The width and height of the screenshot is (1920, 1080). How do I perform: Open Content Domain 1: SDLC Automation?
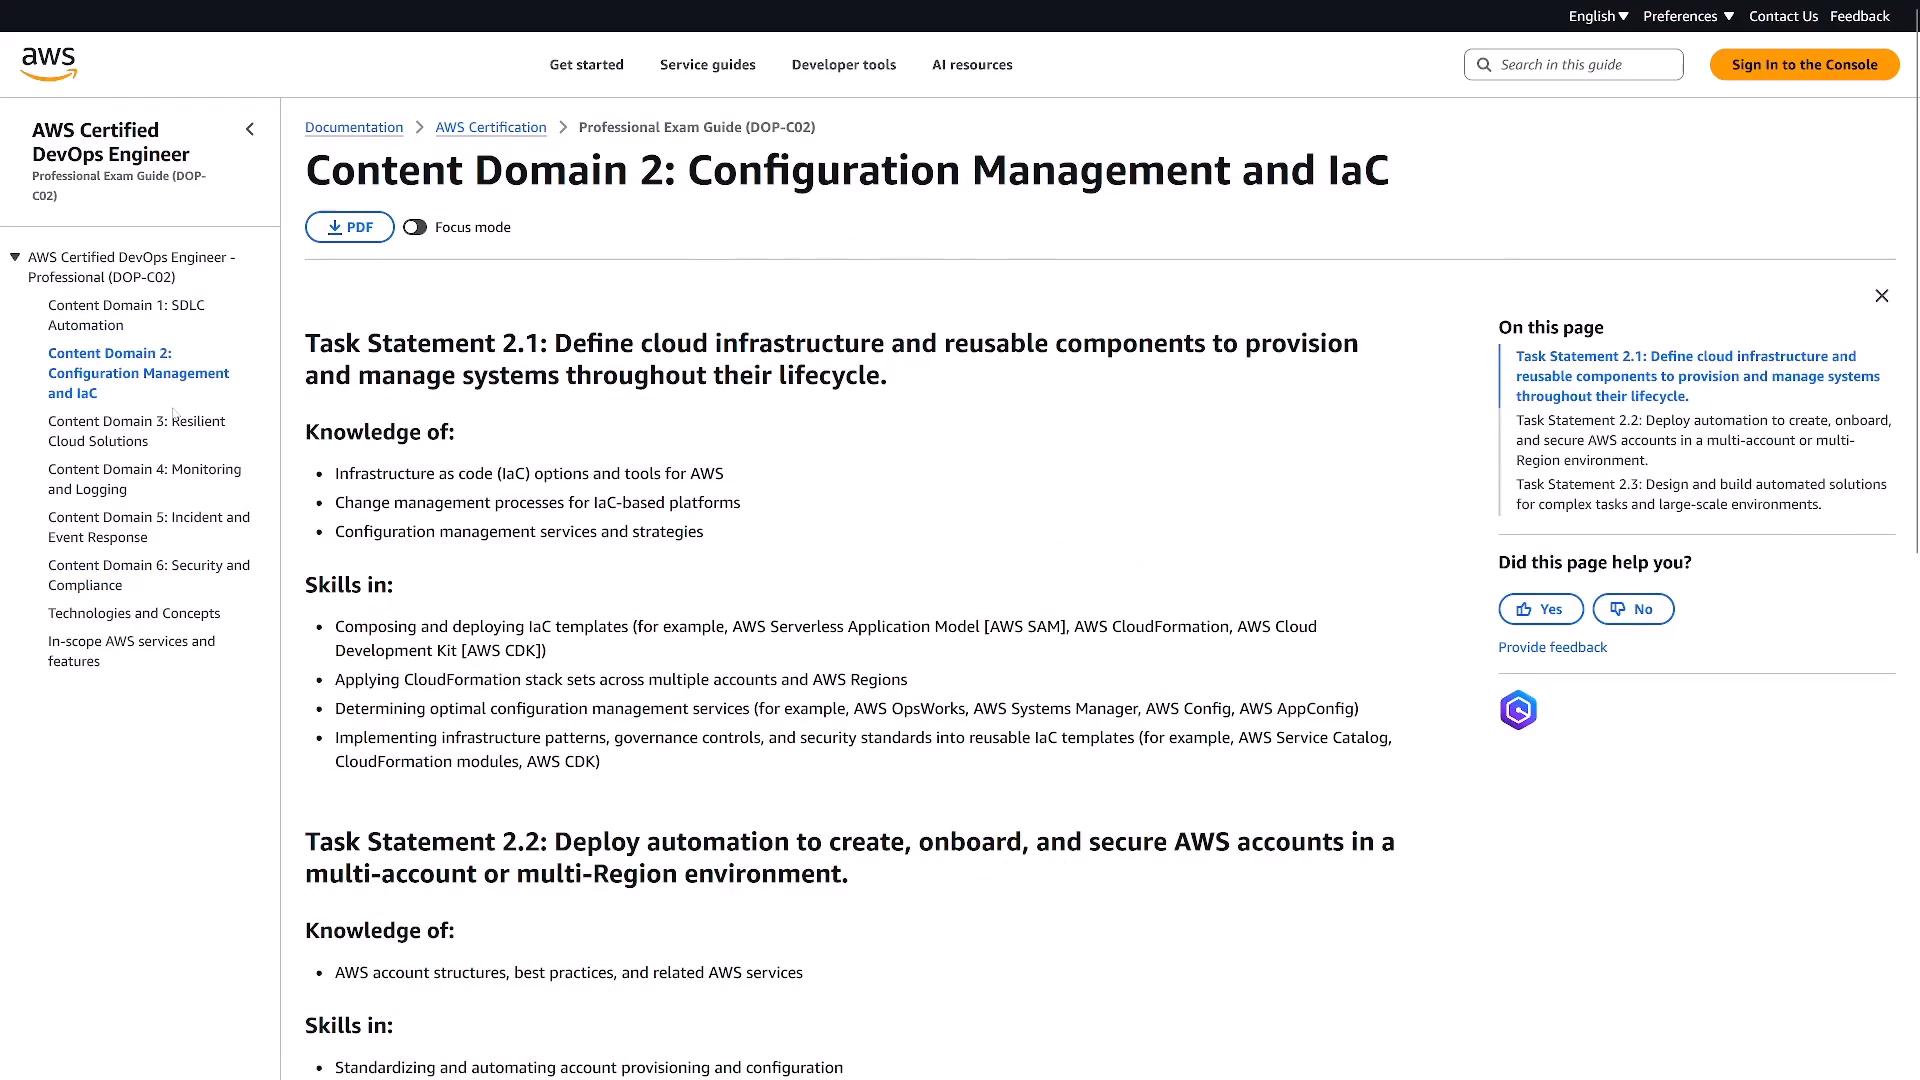tap(126, 315)
